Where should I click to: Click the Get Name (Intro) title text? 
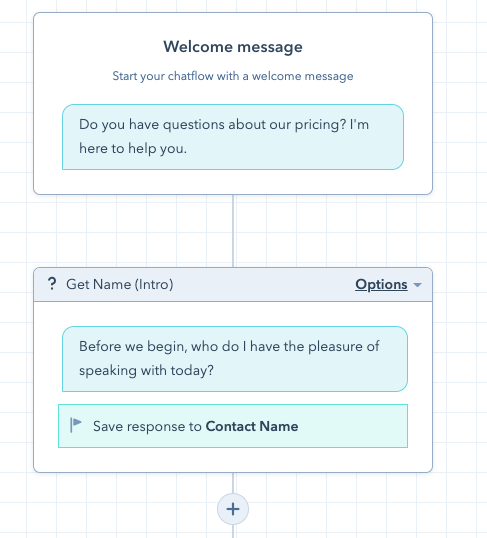pos(119,284)
